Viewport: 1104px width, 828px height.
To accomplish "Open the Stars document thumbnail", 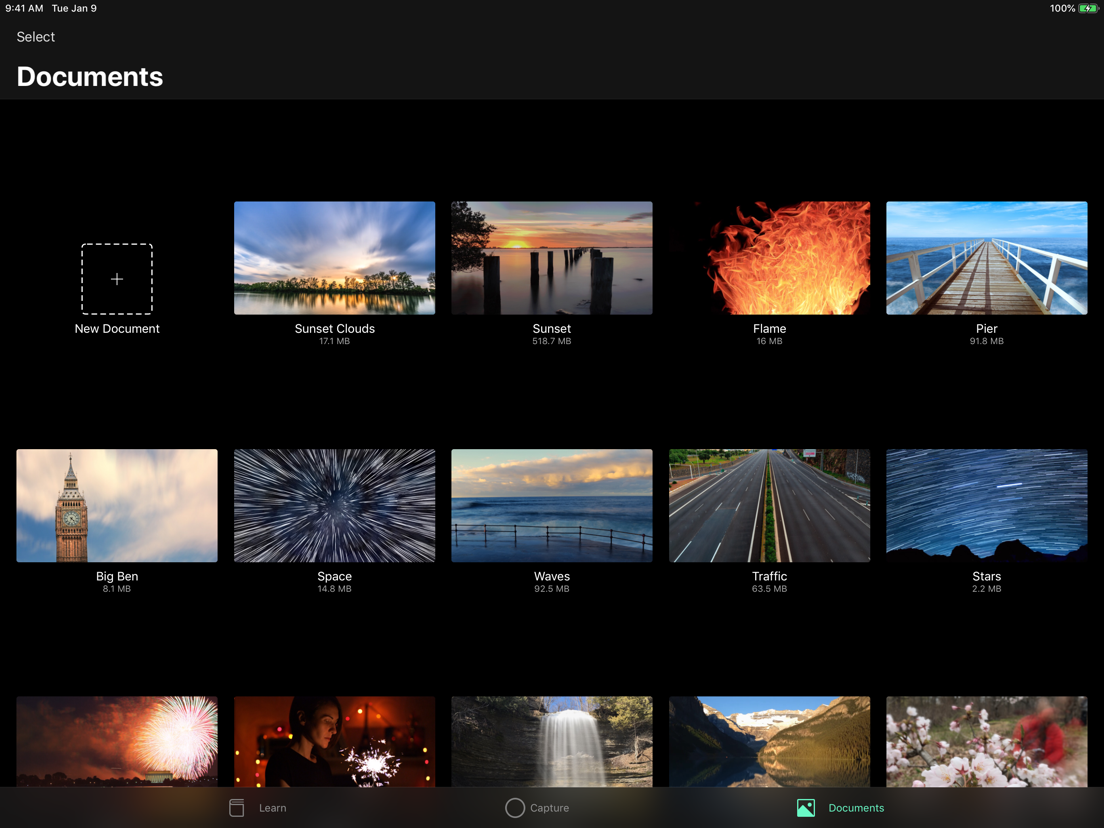I will [x=986, y=506].
